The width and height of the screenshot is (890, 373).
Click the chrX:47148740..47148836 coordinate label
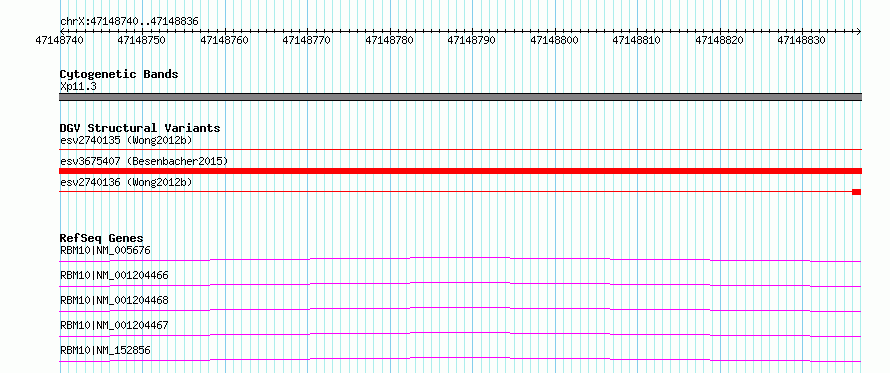(x=129, y=22)
